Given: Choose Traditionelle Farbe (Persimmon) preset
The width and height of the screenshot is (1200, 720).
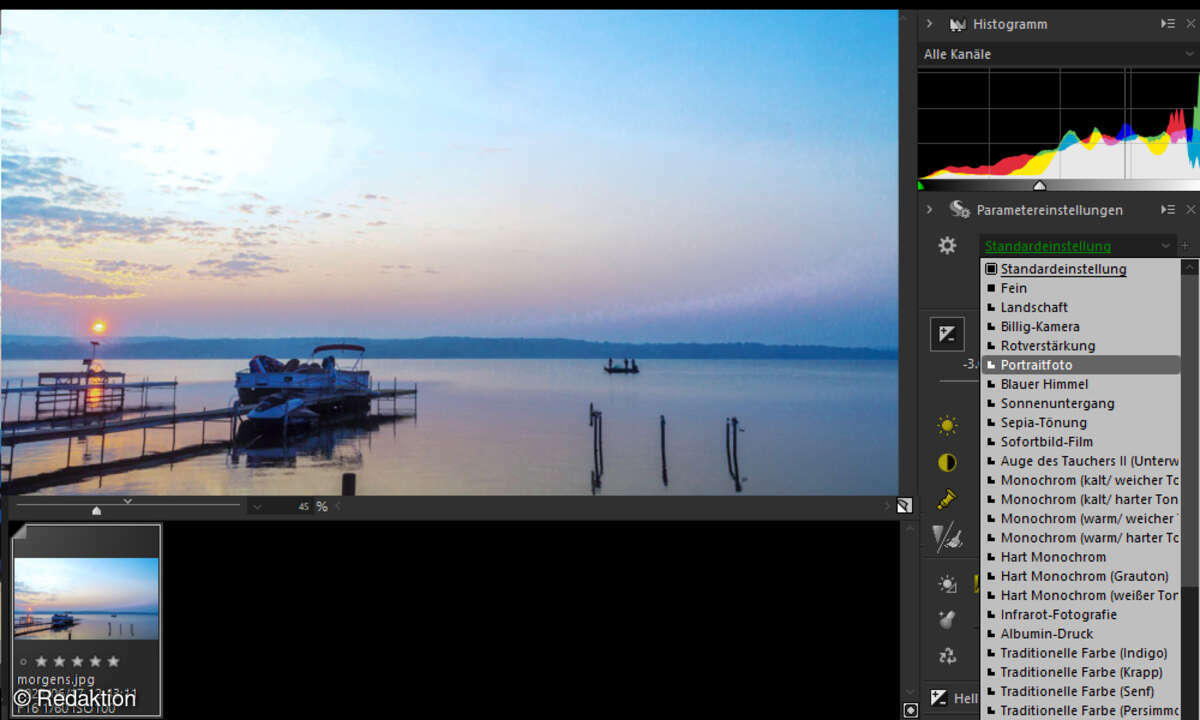Looking at the screenshot, I should [x=1081, y=710].
